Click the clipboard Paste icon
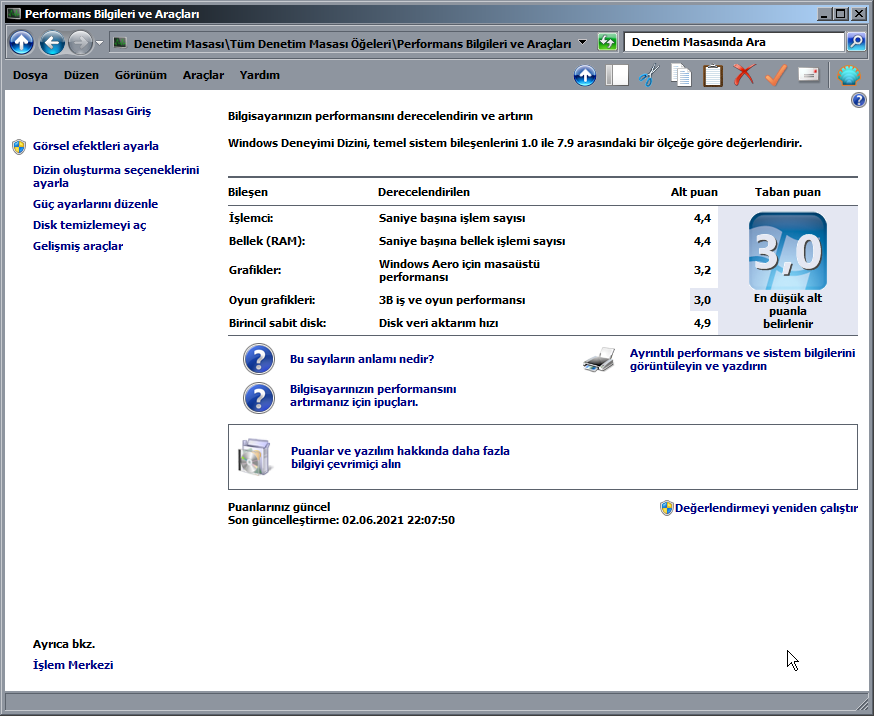Viewport: 874px width, 716px height. click(x=713, y=75)
